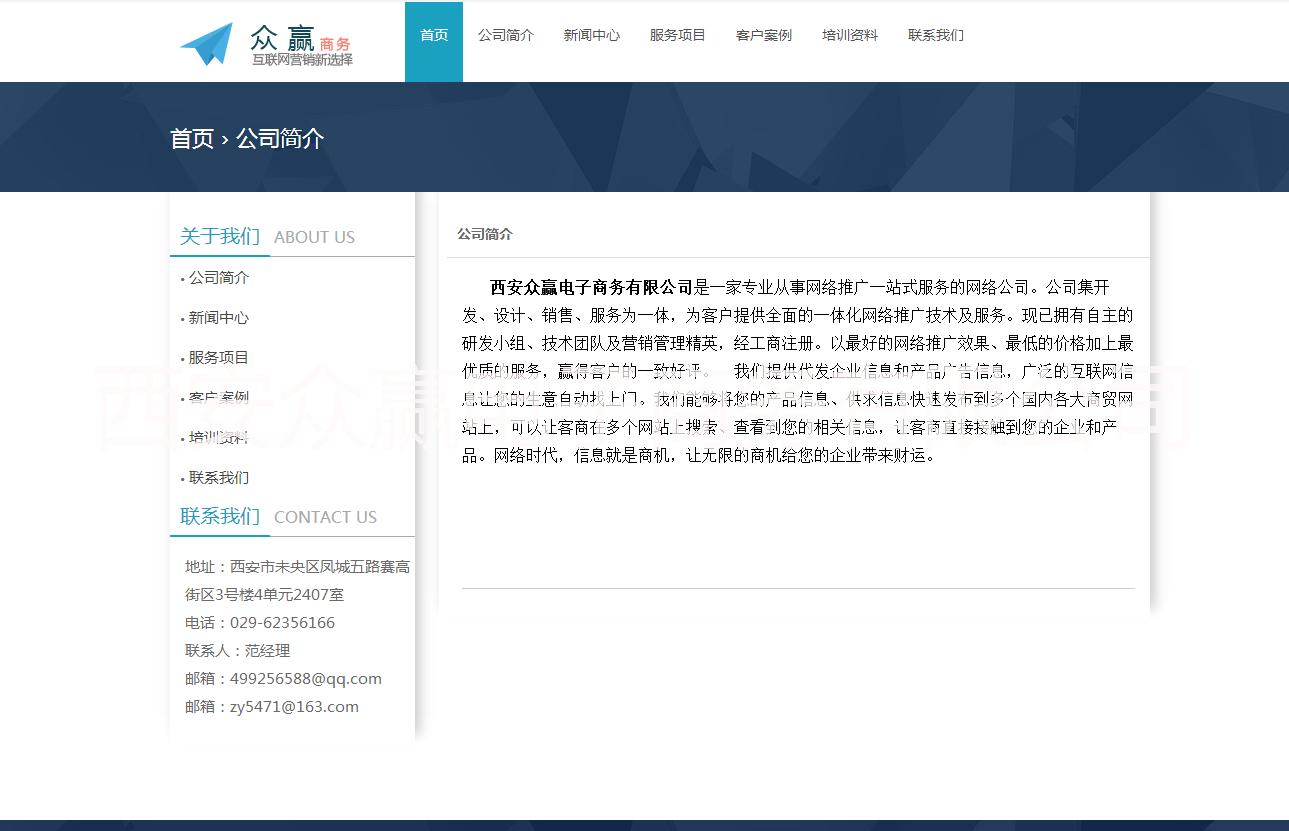Click 联系我们 in the top navigation

point(936,35)
